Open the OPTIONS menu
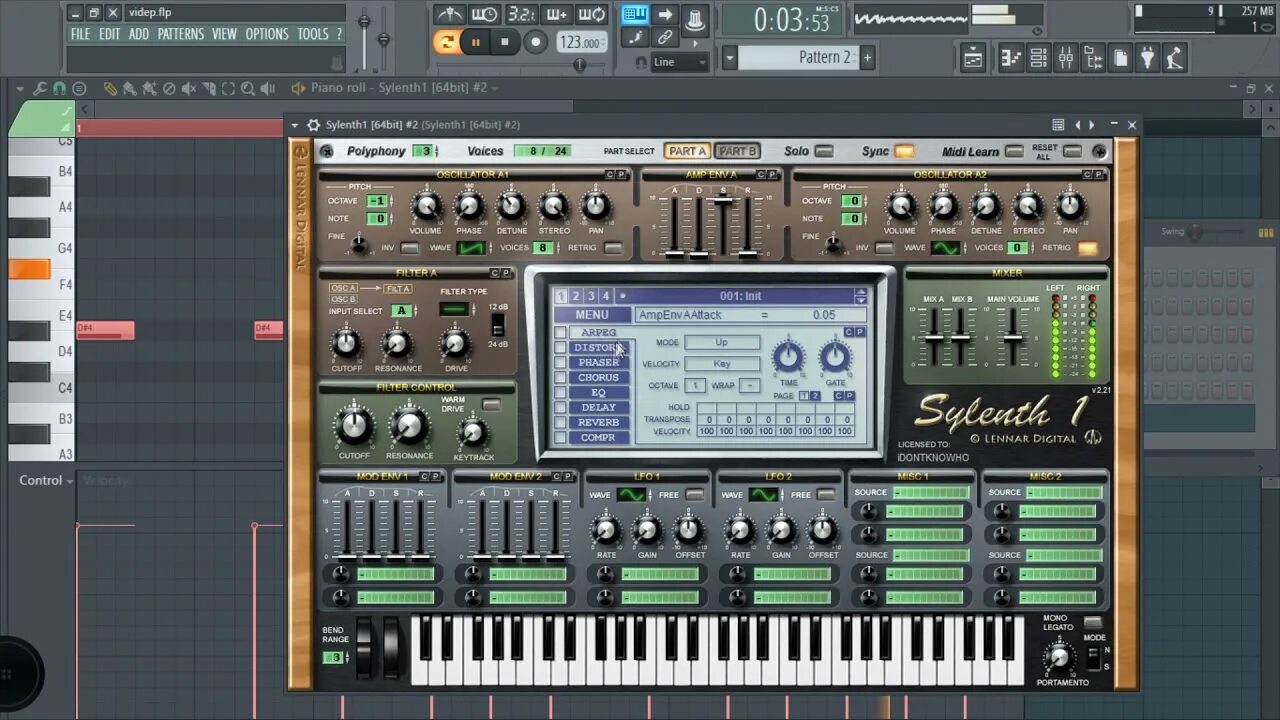 pos(267,34)
